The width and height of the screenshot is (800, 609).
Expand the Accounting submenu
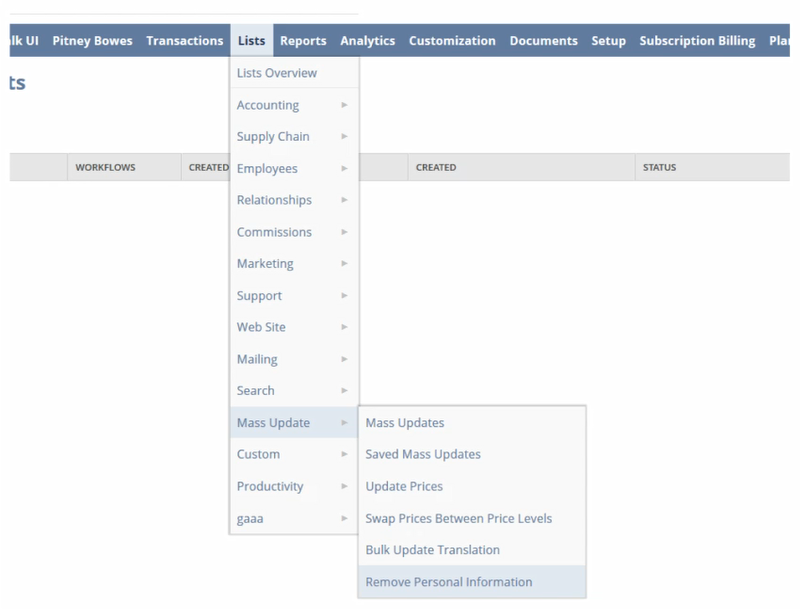coord(294,105)
